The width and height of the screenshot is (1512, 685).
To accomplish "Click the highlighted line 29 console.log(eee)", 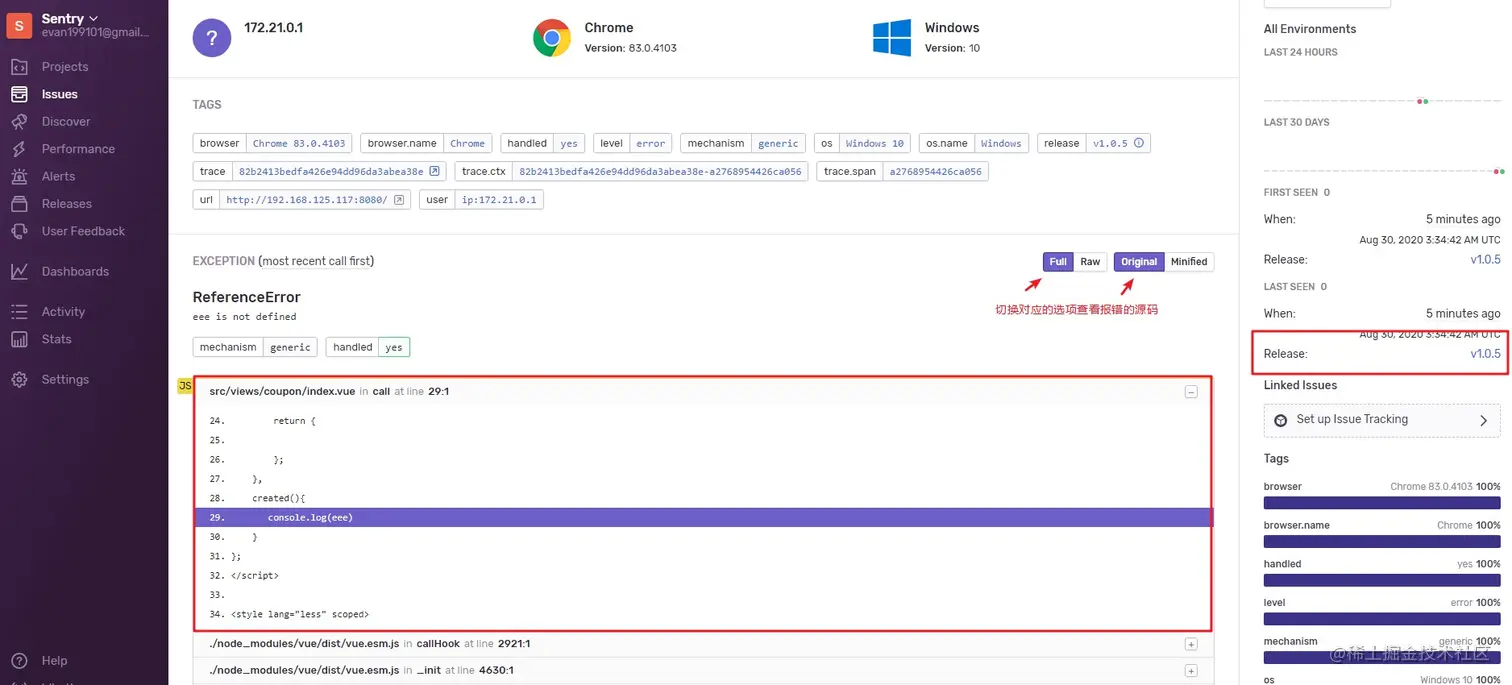I will tap(703, 517).
